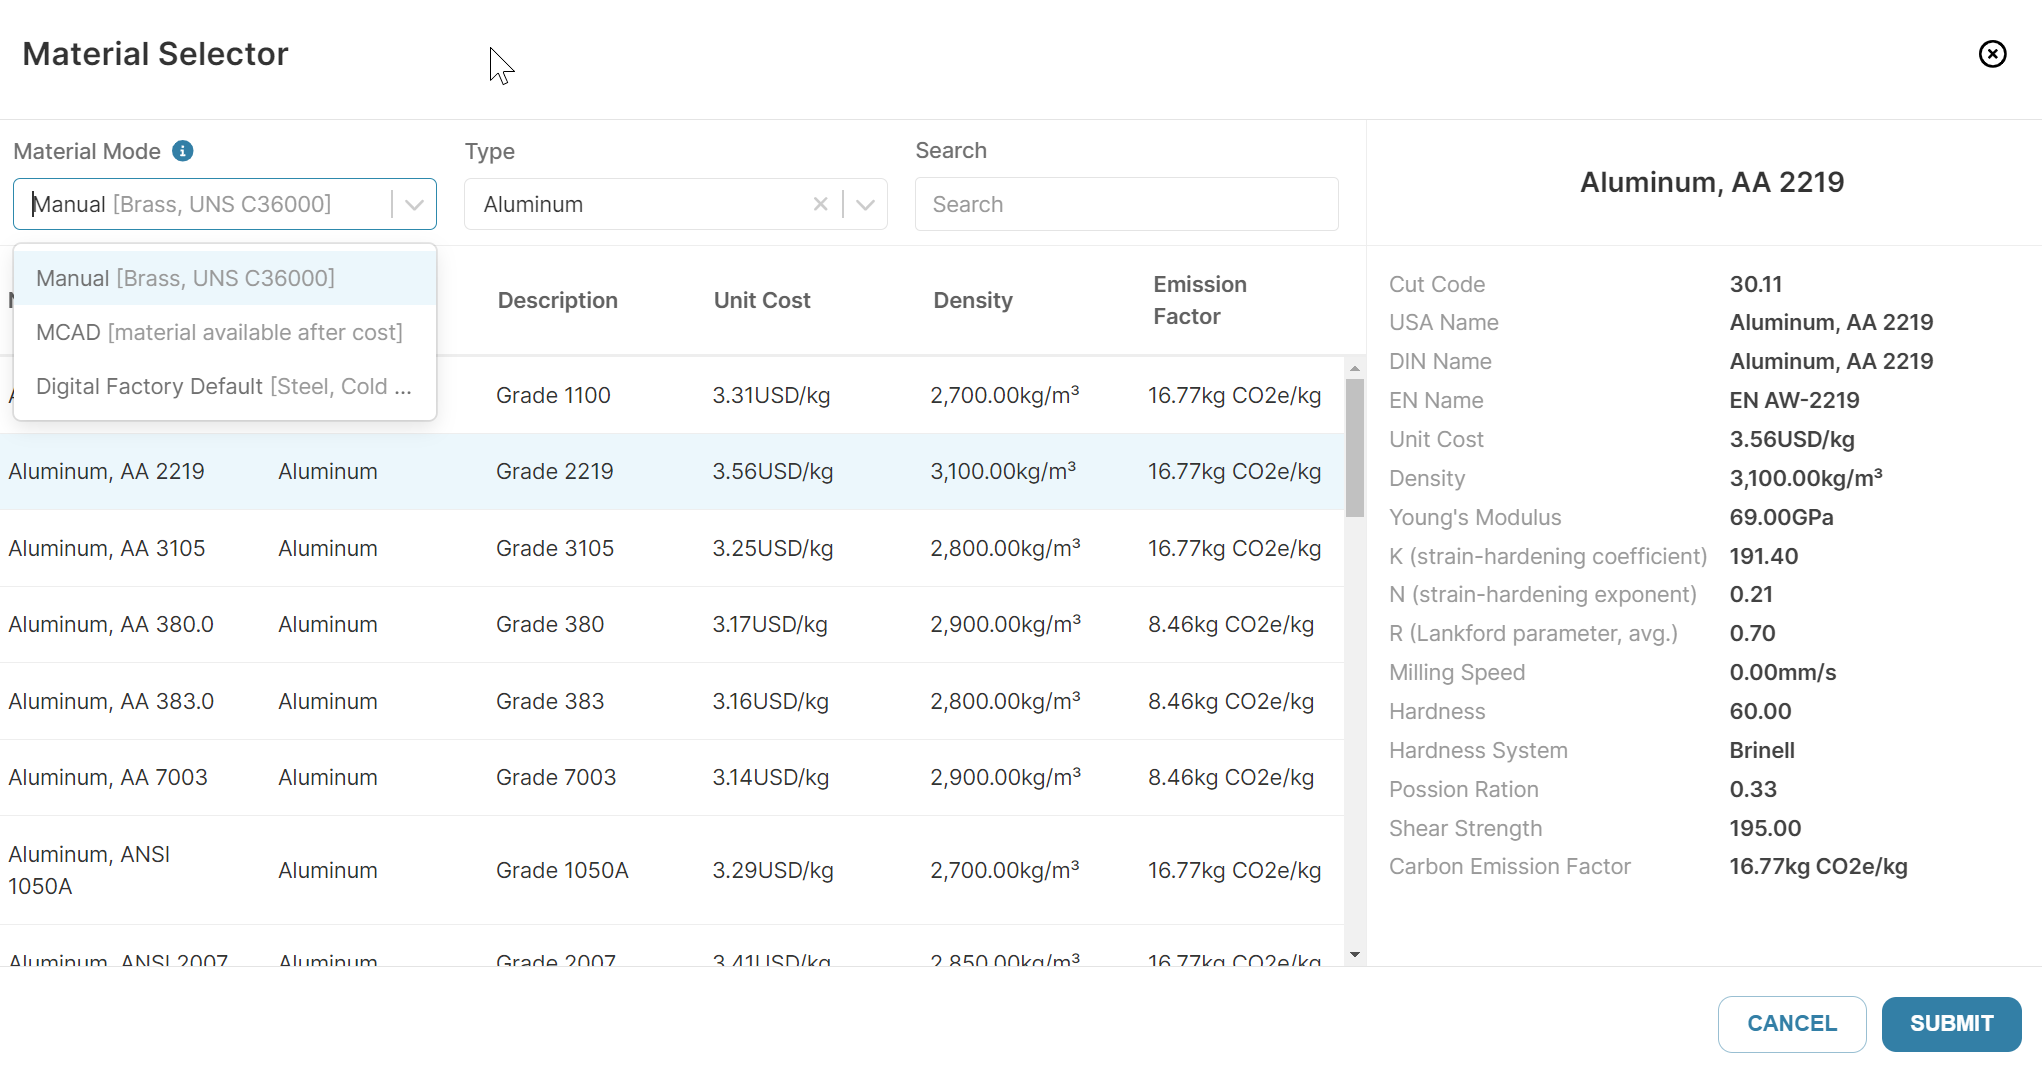Click the table's vertical scrollbar thumb

tap(1355, 448)
